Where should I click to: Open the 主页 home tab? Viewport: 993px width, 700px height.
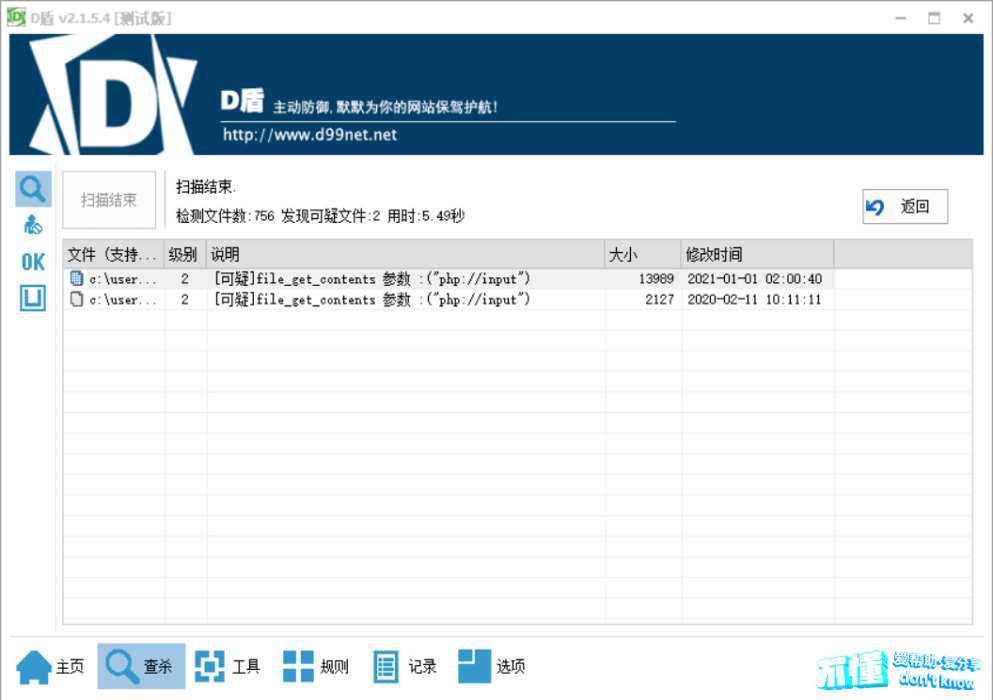pyautogui.click(x=50, y=666)
